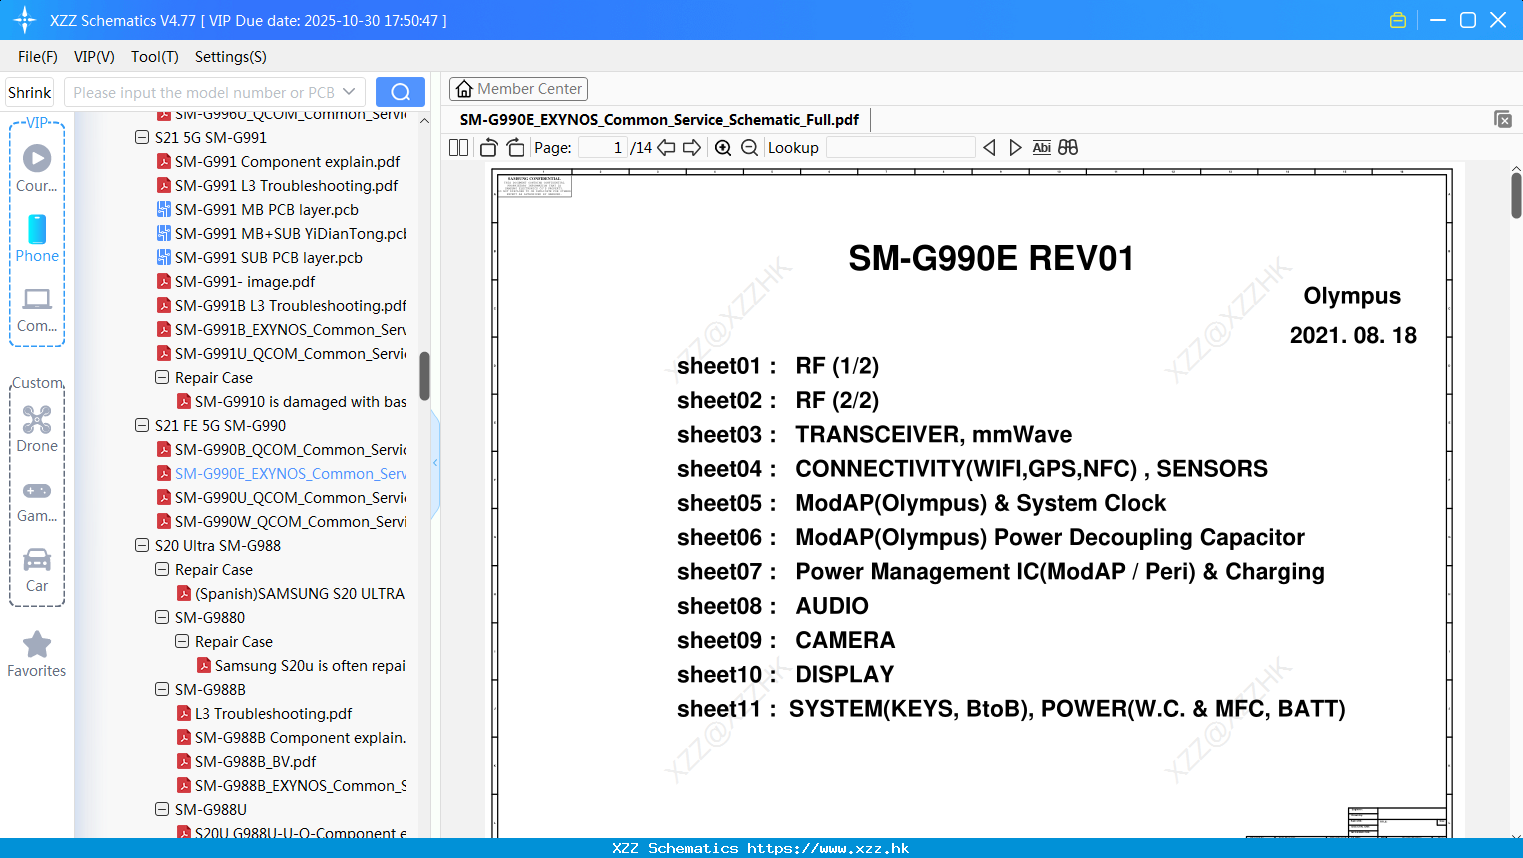Click the model number search field
This screenshot has height=858, width=1523.
(203, 92)
